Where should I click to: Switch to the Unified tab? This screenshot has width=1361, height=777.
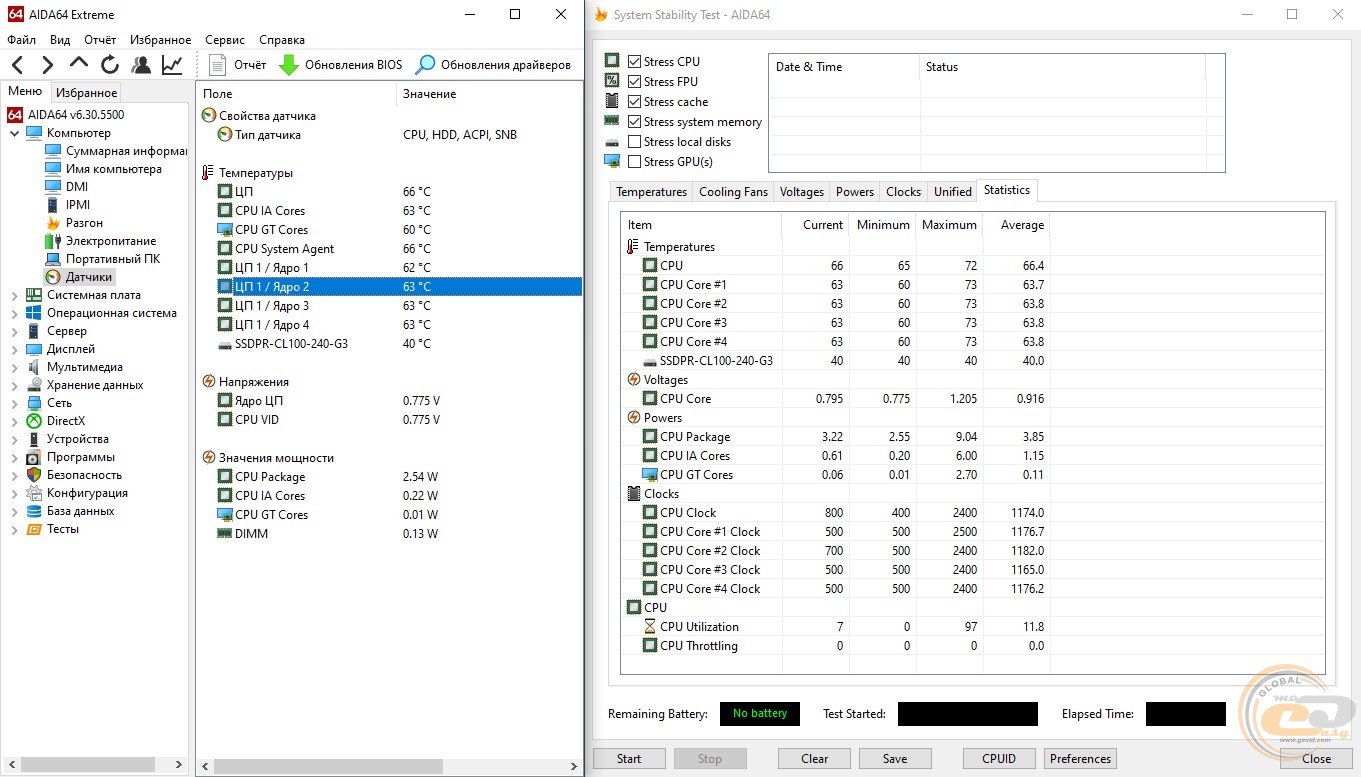coord(952,192)
